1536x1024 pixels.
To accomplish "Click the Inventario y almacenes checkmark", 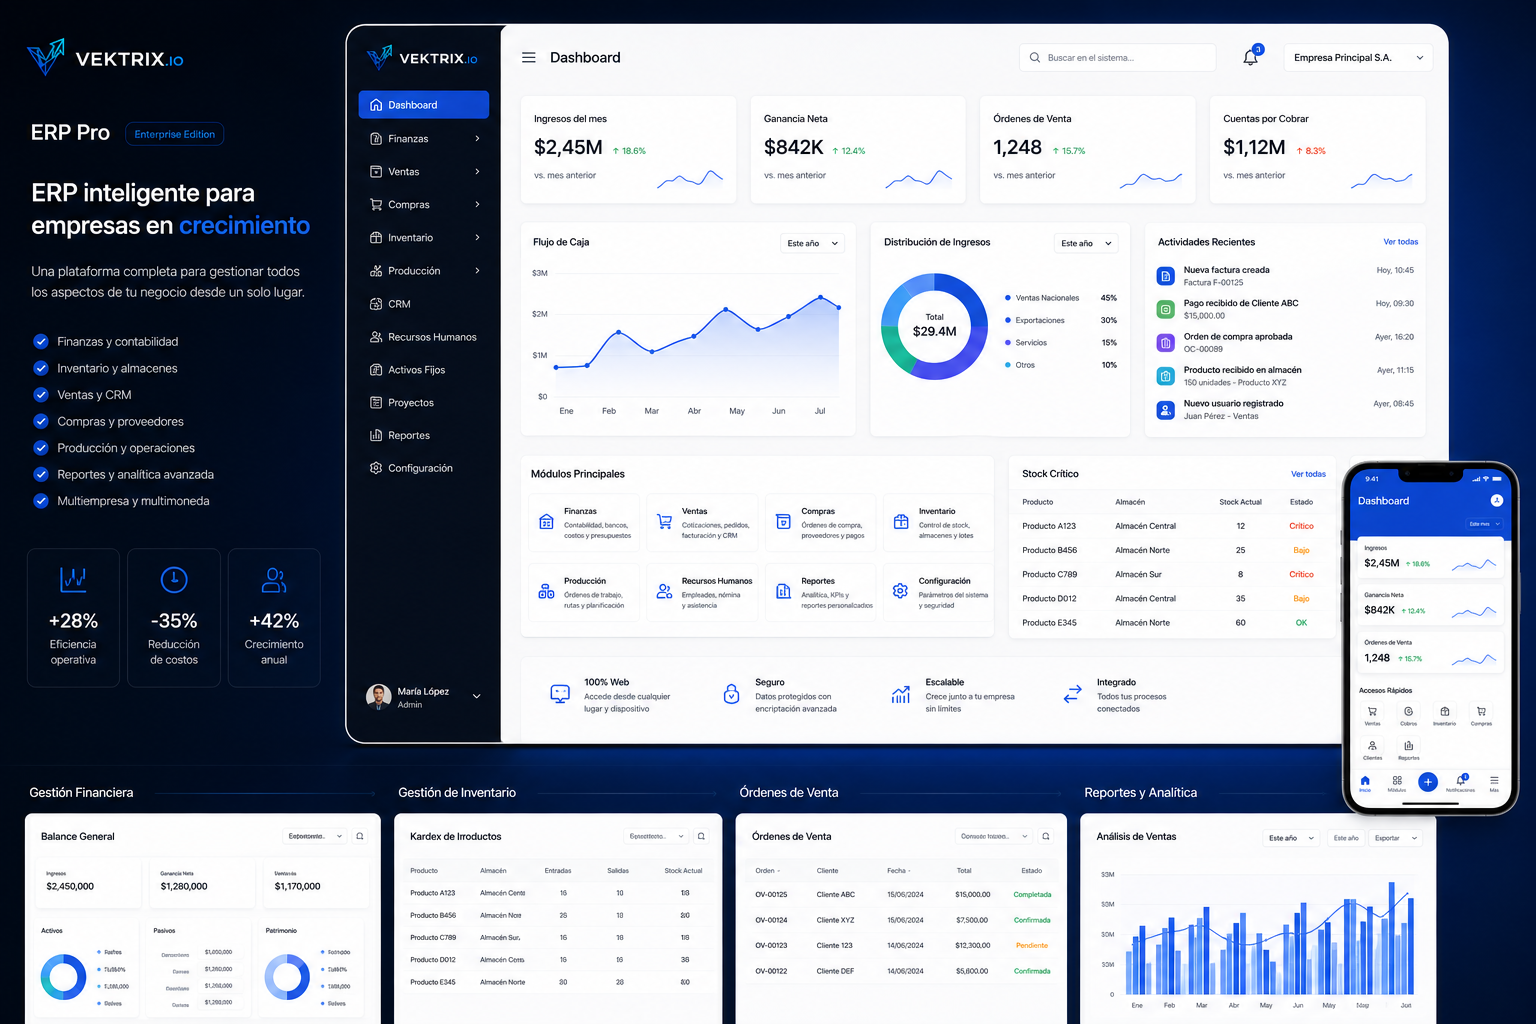I will coord(41,368).
